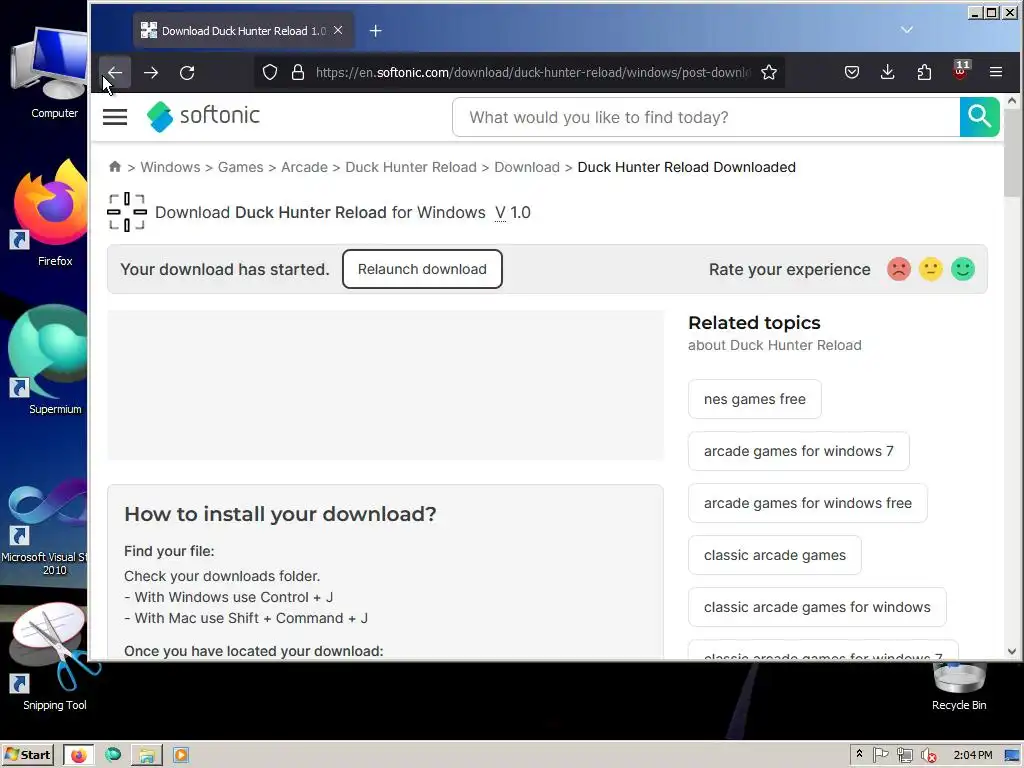
Task: Expand the list all tabs chevron
Action: (906, 30)
